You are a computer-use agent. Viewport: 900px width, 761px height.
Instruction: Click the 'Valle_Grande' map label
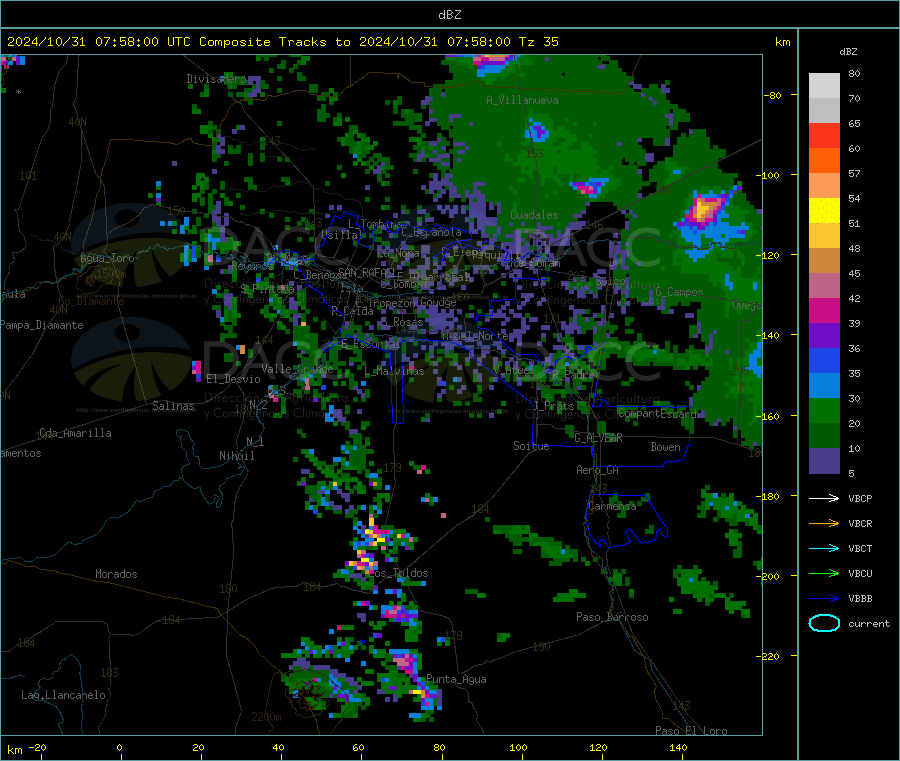tap(297, 369)
